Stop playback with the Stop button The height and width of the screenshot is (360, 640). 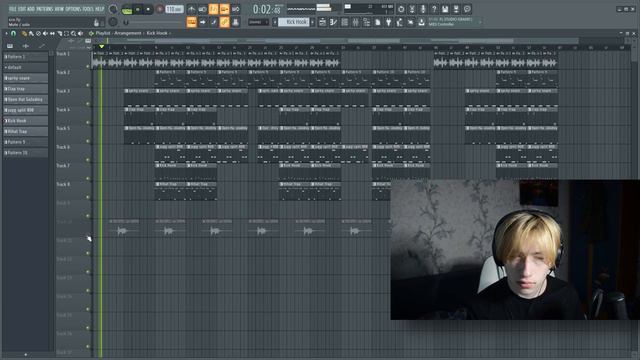148,9
